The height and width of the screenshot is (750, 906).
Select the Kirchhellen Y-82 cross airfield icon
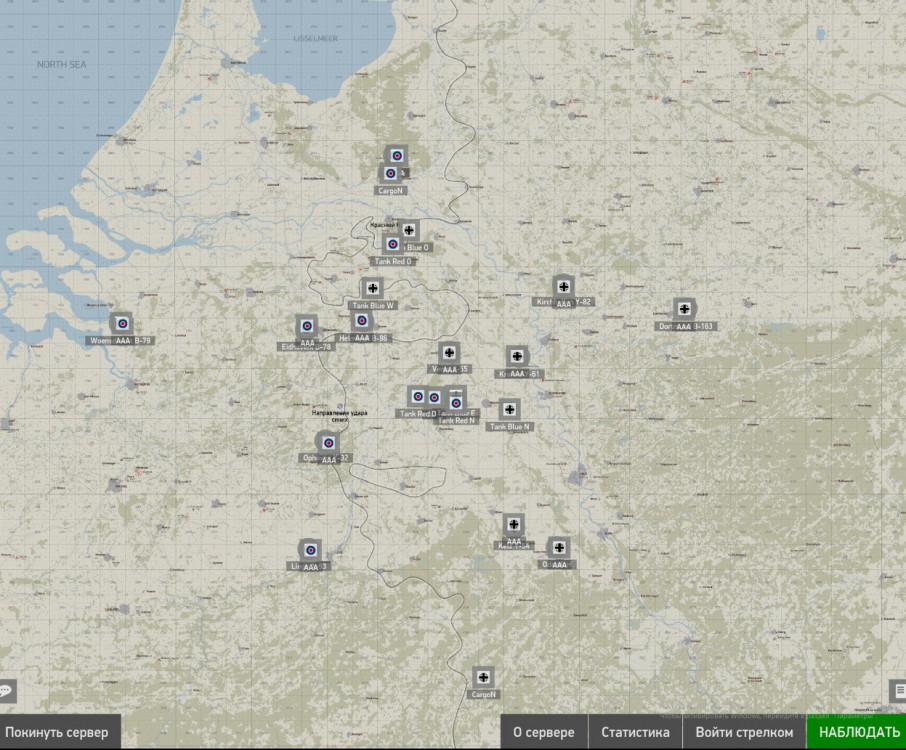(x=563, y=286)
